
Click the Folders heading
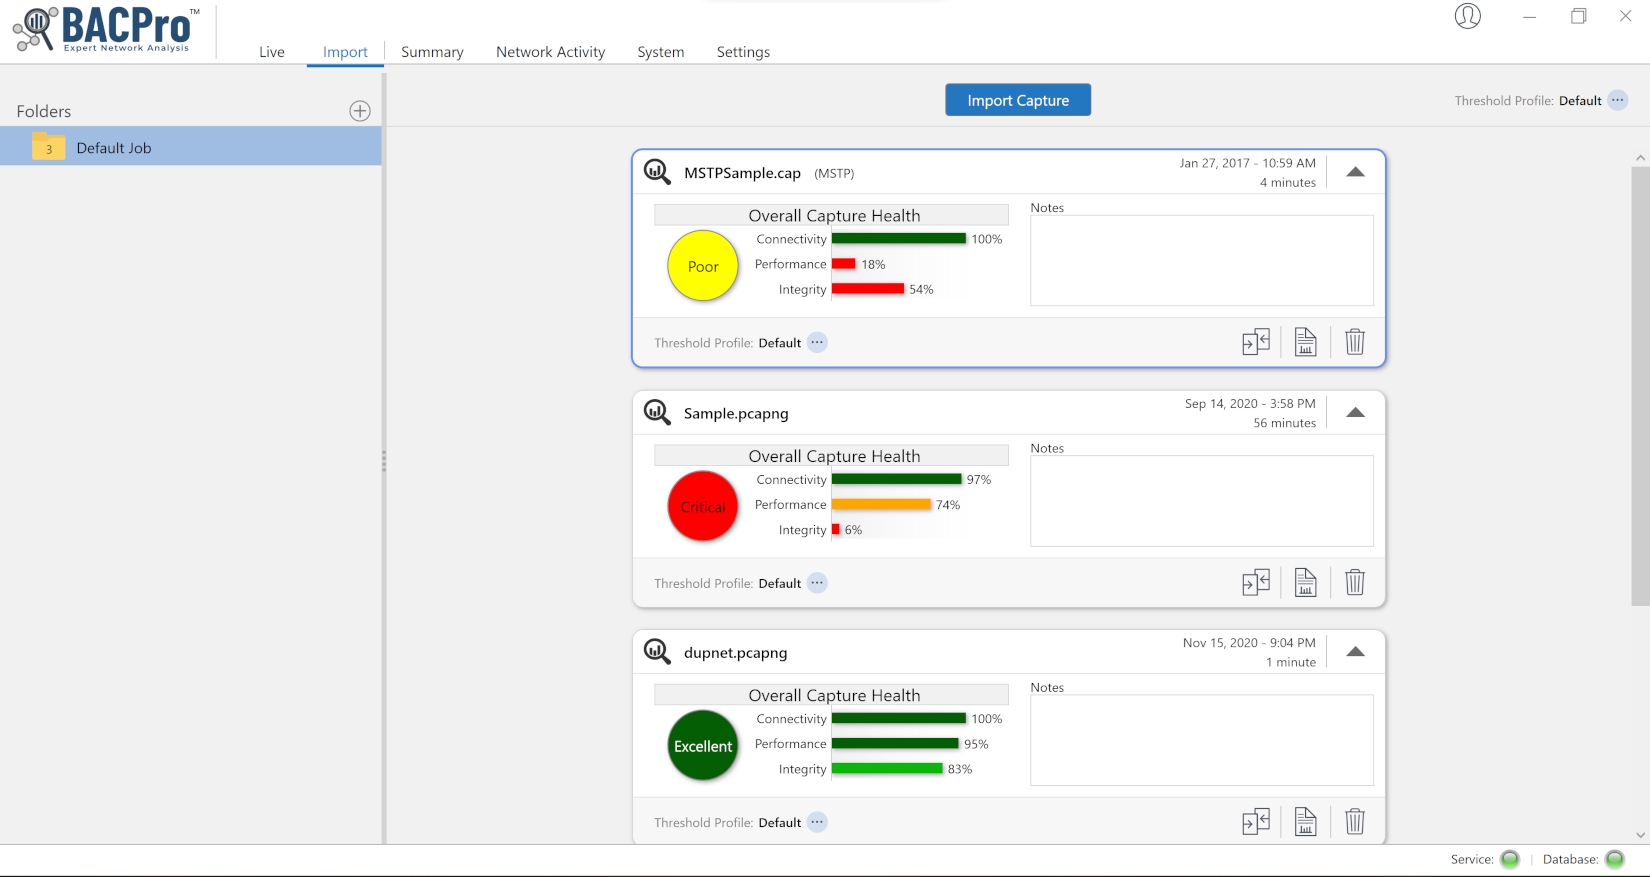click(44, 111)
